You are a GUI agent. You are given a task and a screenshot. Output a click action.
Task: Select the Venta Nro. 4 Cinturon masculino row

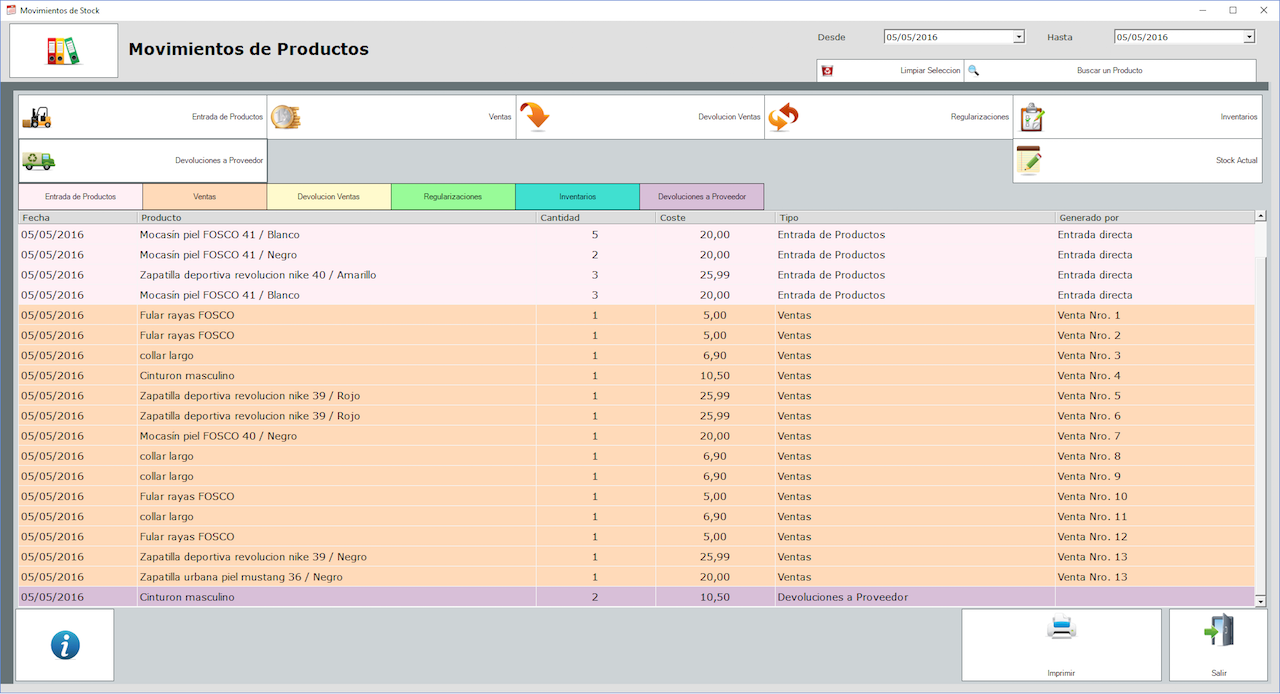(400, 376)
